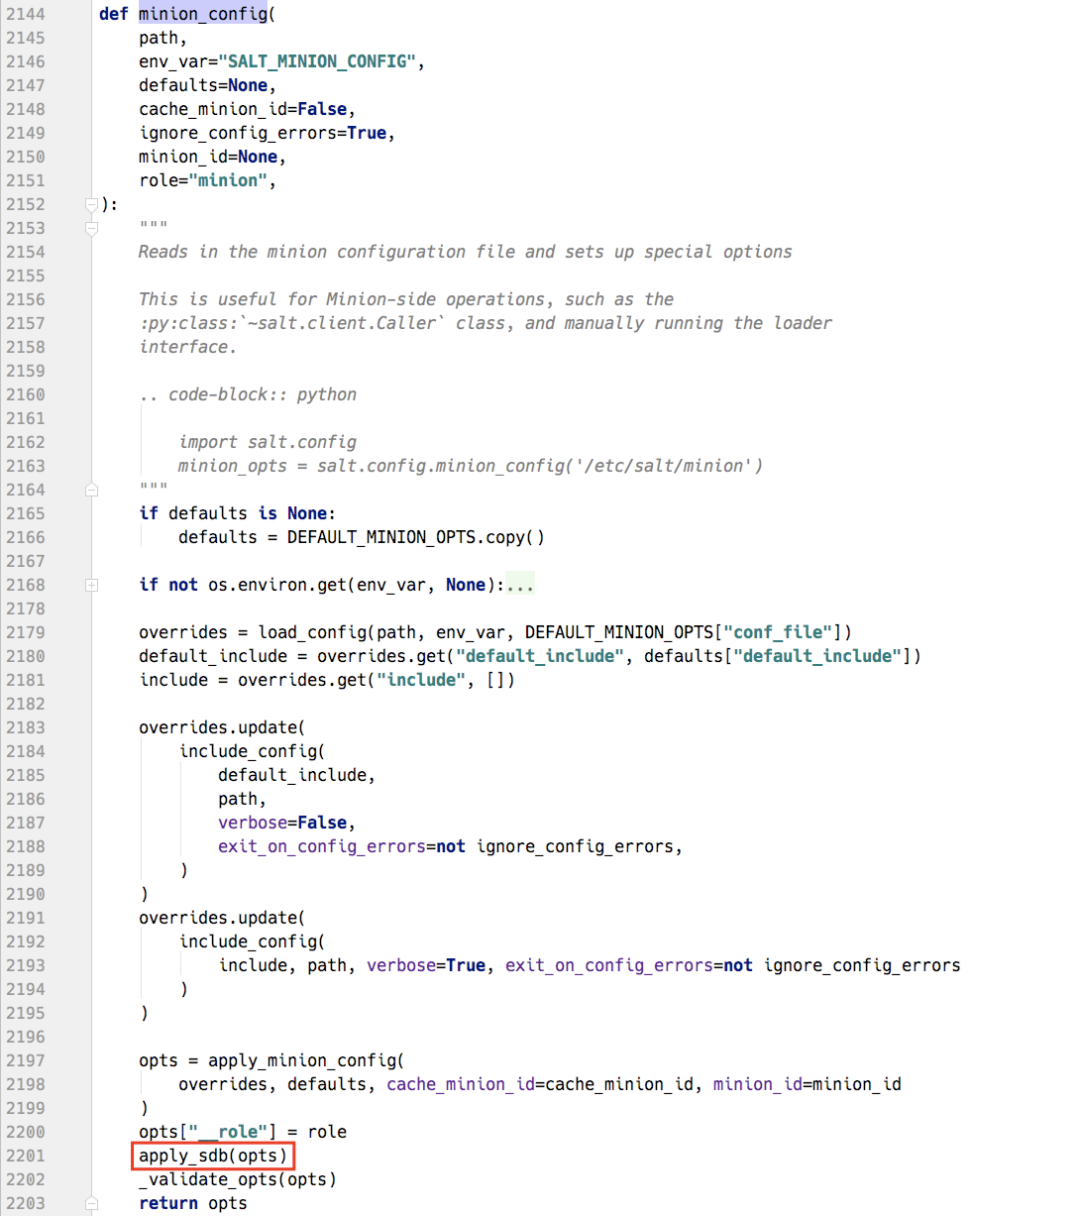The height and width of the screenshot is (1216, 1080).
Task: Toggle the docstring end fold marker on line 2164
Action: 92,490
